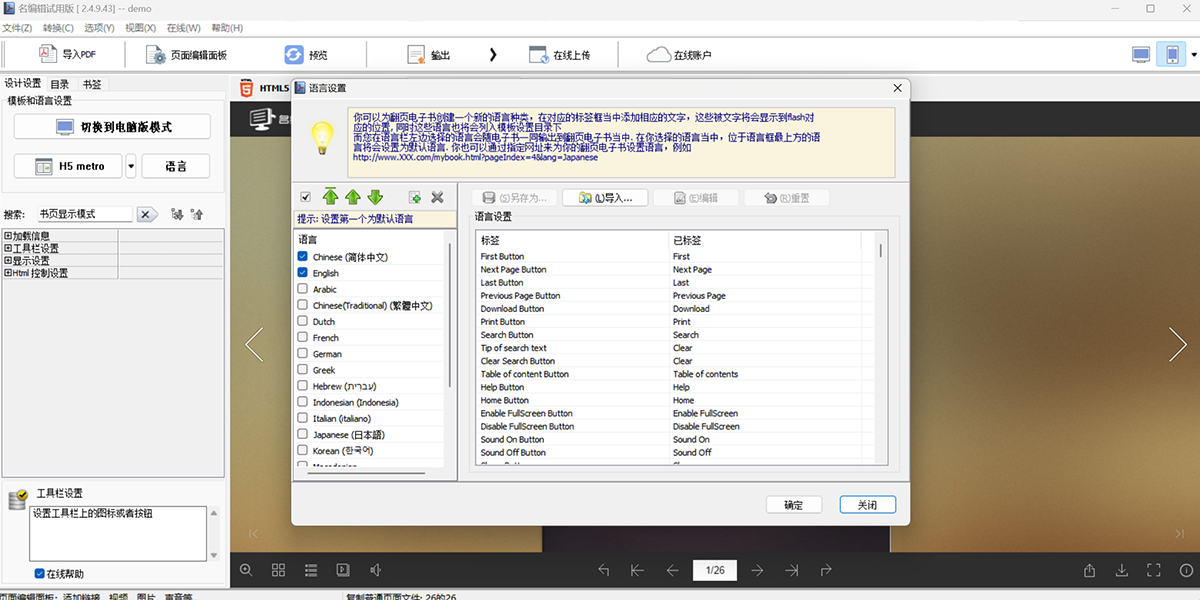This screenshot has height=600, width=1200.
Task: Move selected language to top with double-bar green arrow
Action: tap(331, 197)
